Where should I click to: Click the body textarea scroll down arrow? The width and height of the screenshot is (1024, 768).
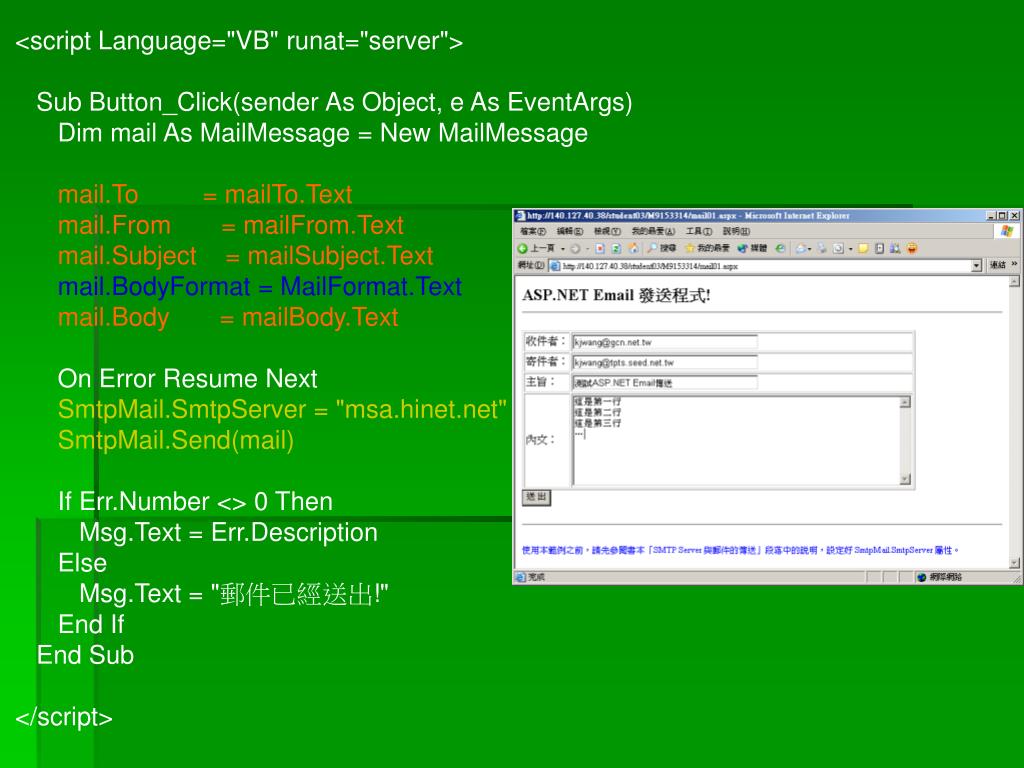tap(905, 479)
